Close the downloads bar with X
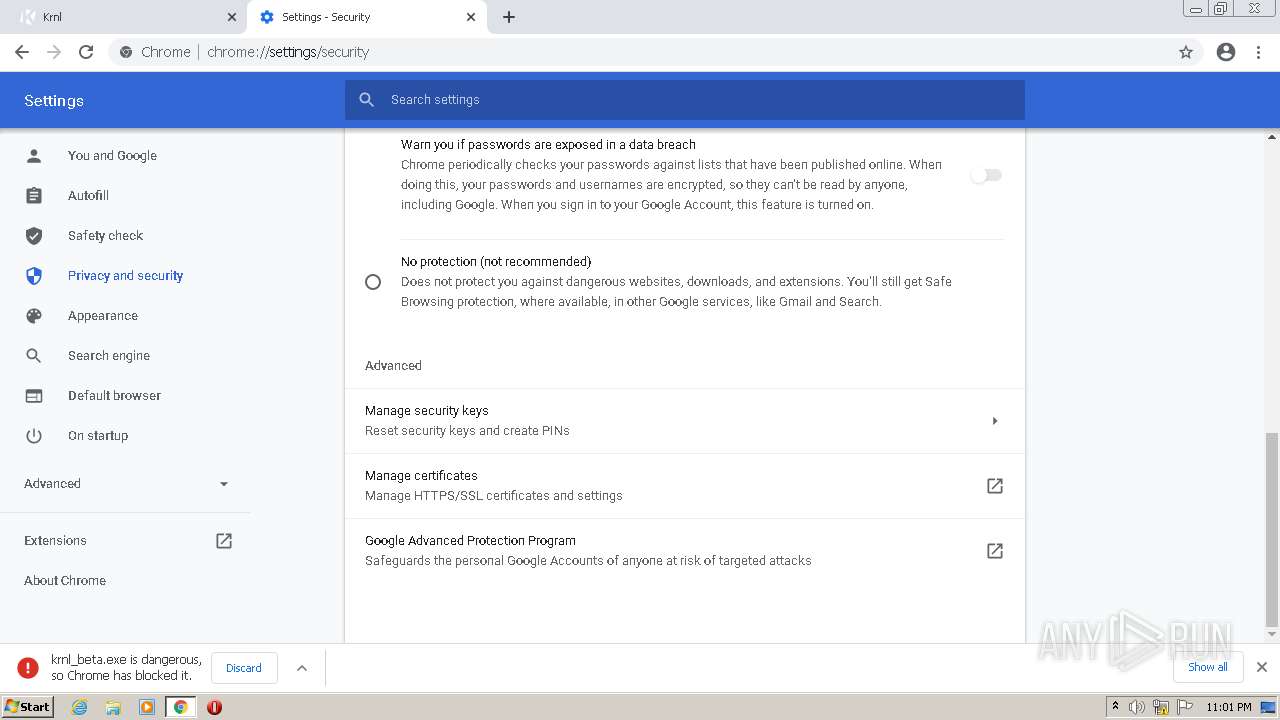Image resolution: width=1280 pixels, height=720 pixels. pyautogui.click(x=1262, y=667)
